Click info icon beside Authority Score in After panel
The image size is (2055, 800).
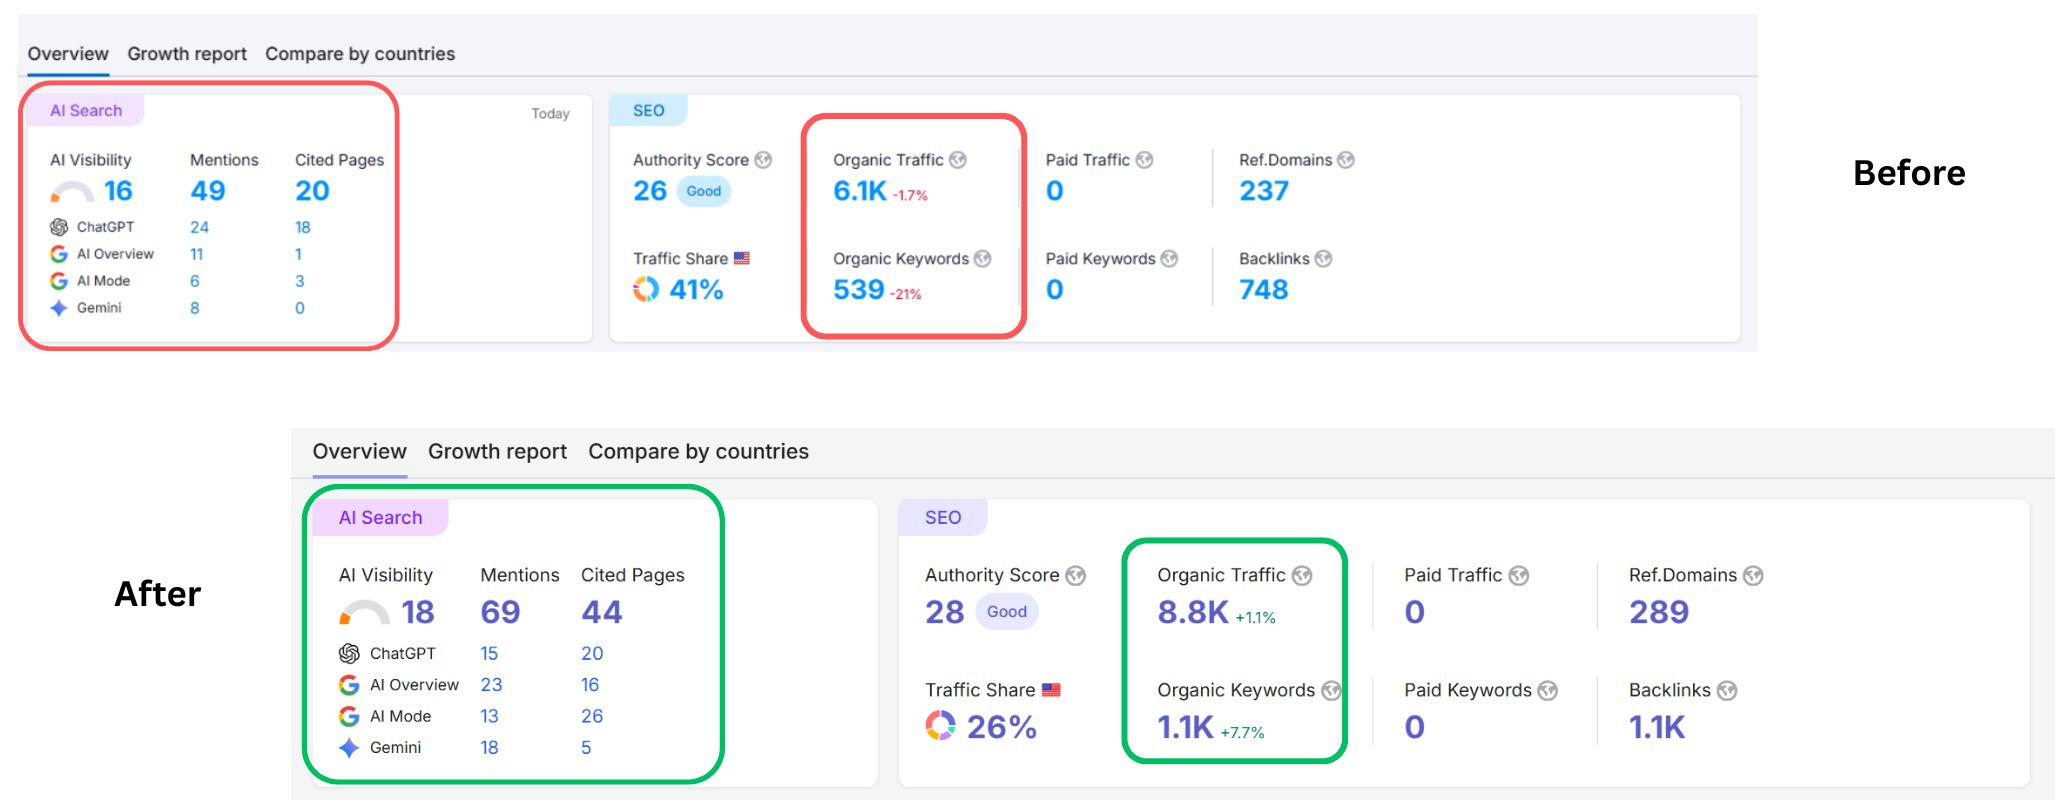(x=1076, y=576)
